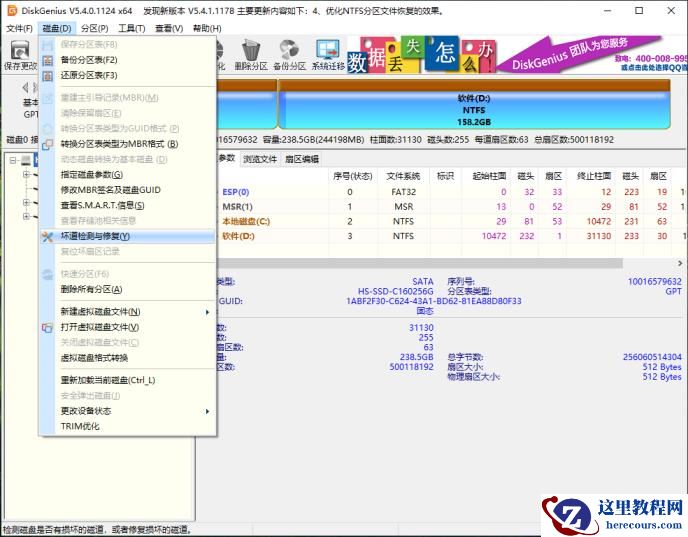Click the 文件系统 column header
Screen dimensions: 688x537
(403, 176)
